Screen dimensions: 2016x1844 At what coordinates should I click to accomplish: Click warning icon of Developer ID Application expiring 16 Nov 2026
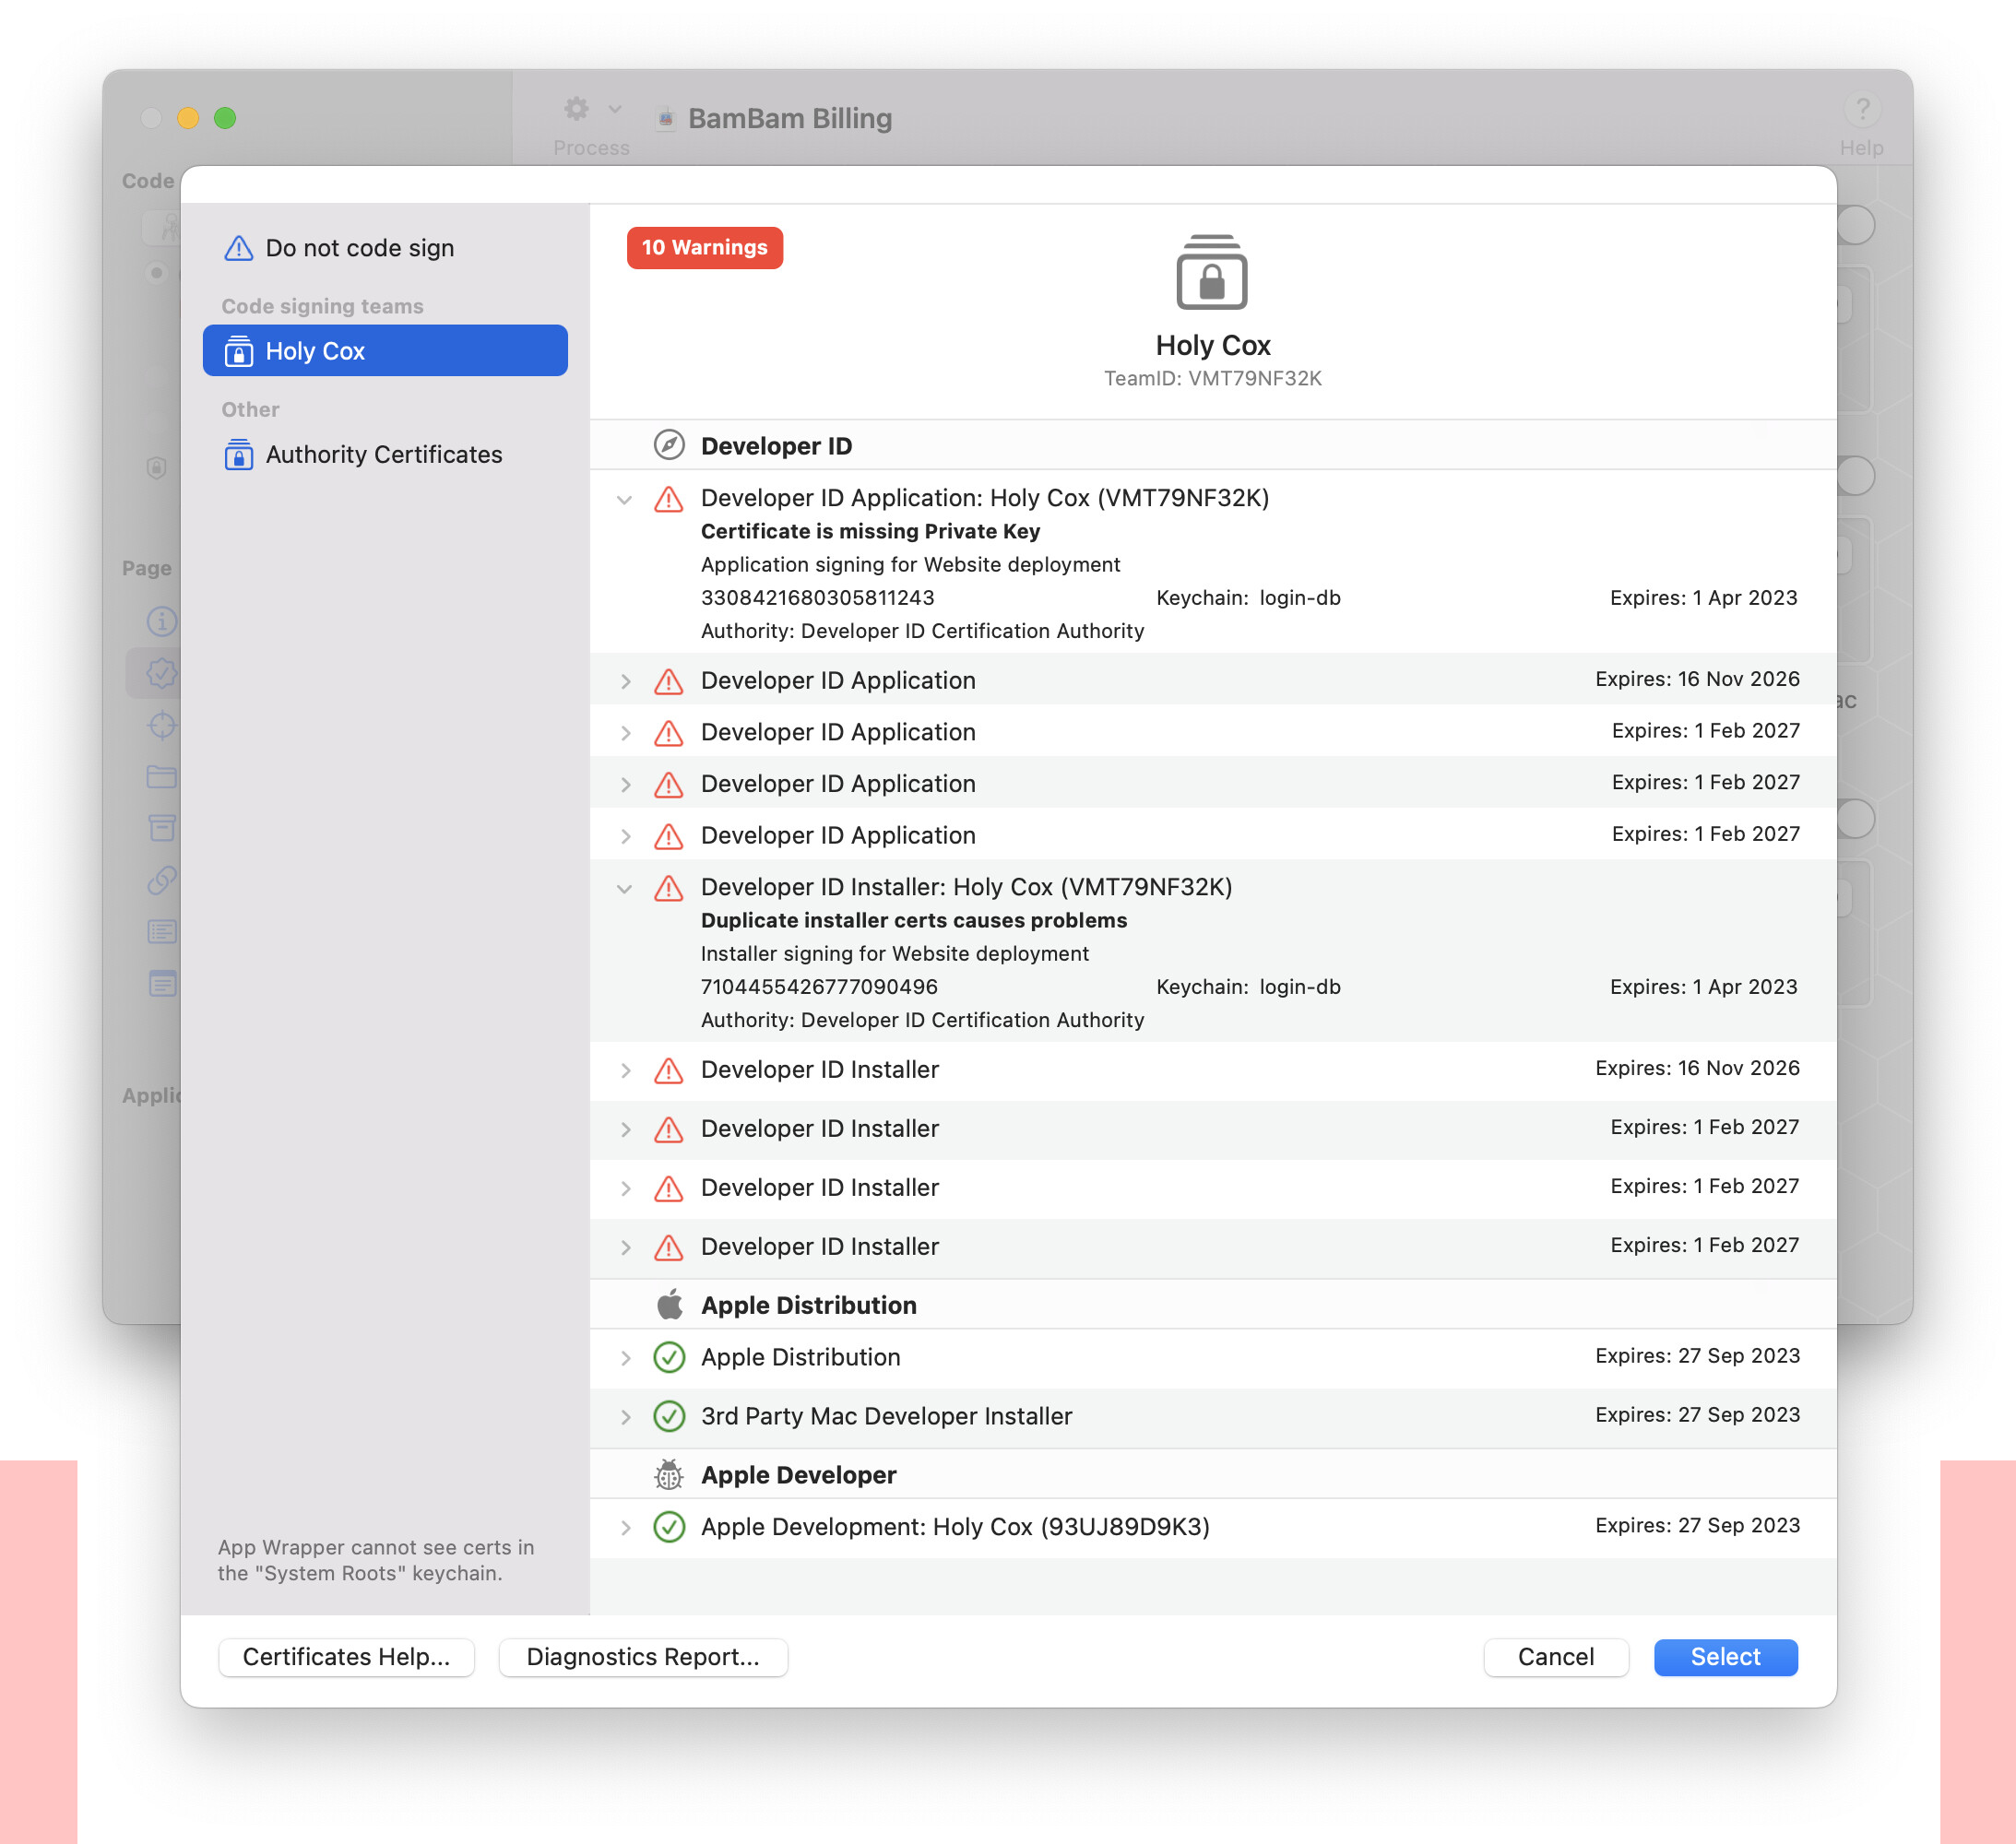click(x=669, y=681)
